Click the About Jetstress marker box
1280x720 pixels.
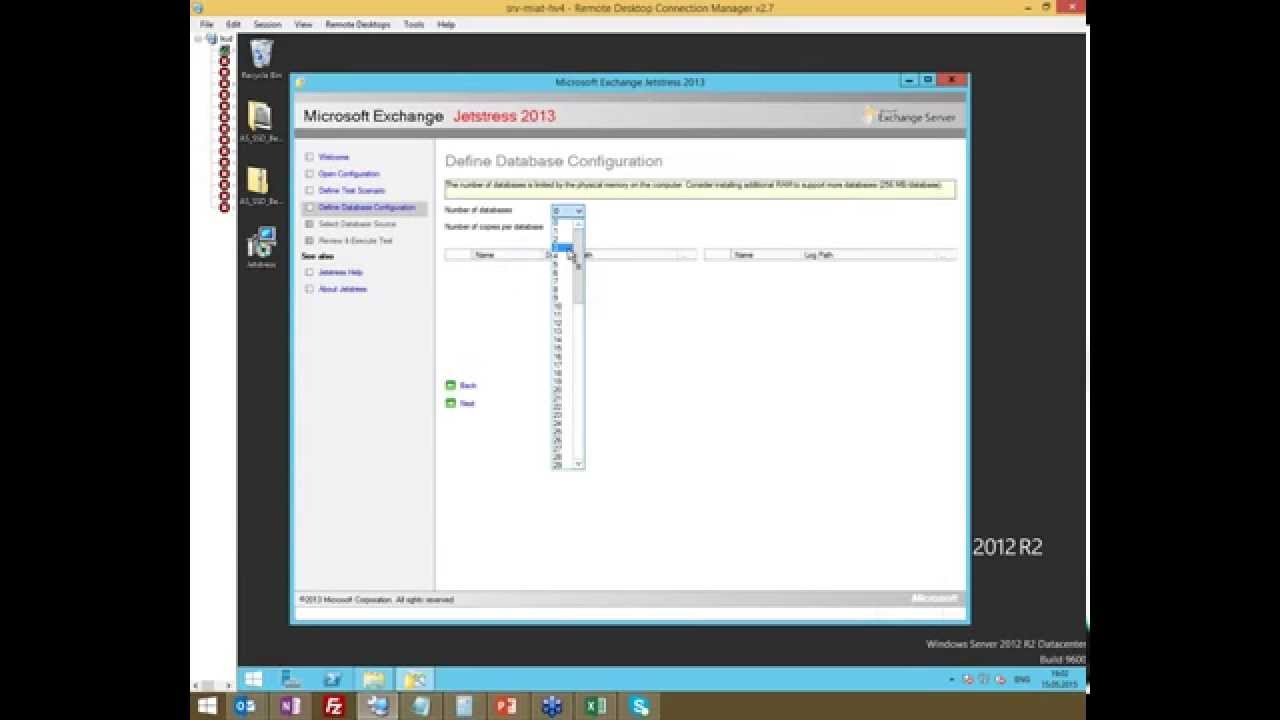pos(309,289)
